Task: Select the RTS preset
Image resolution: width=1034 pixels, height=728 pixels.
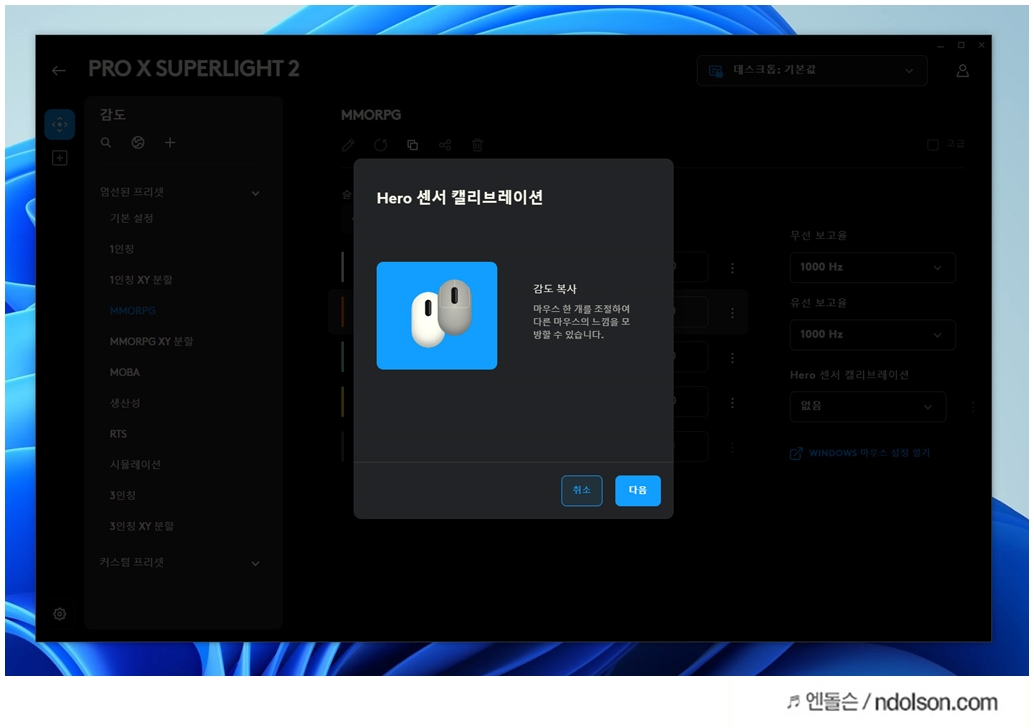Action: pos(118,434)
